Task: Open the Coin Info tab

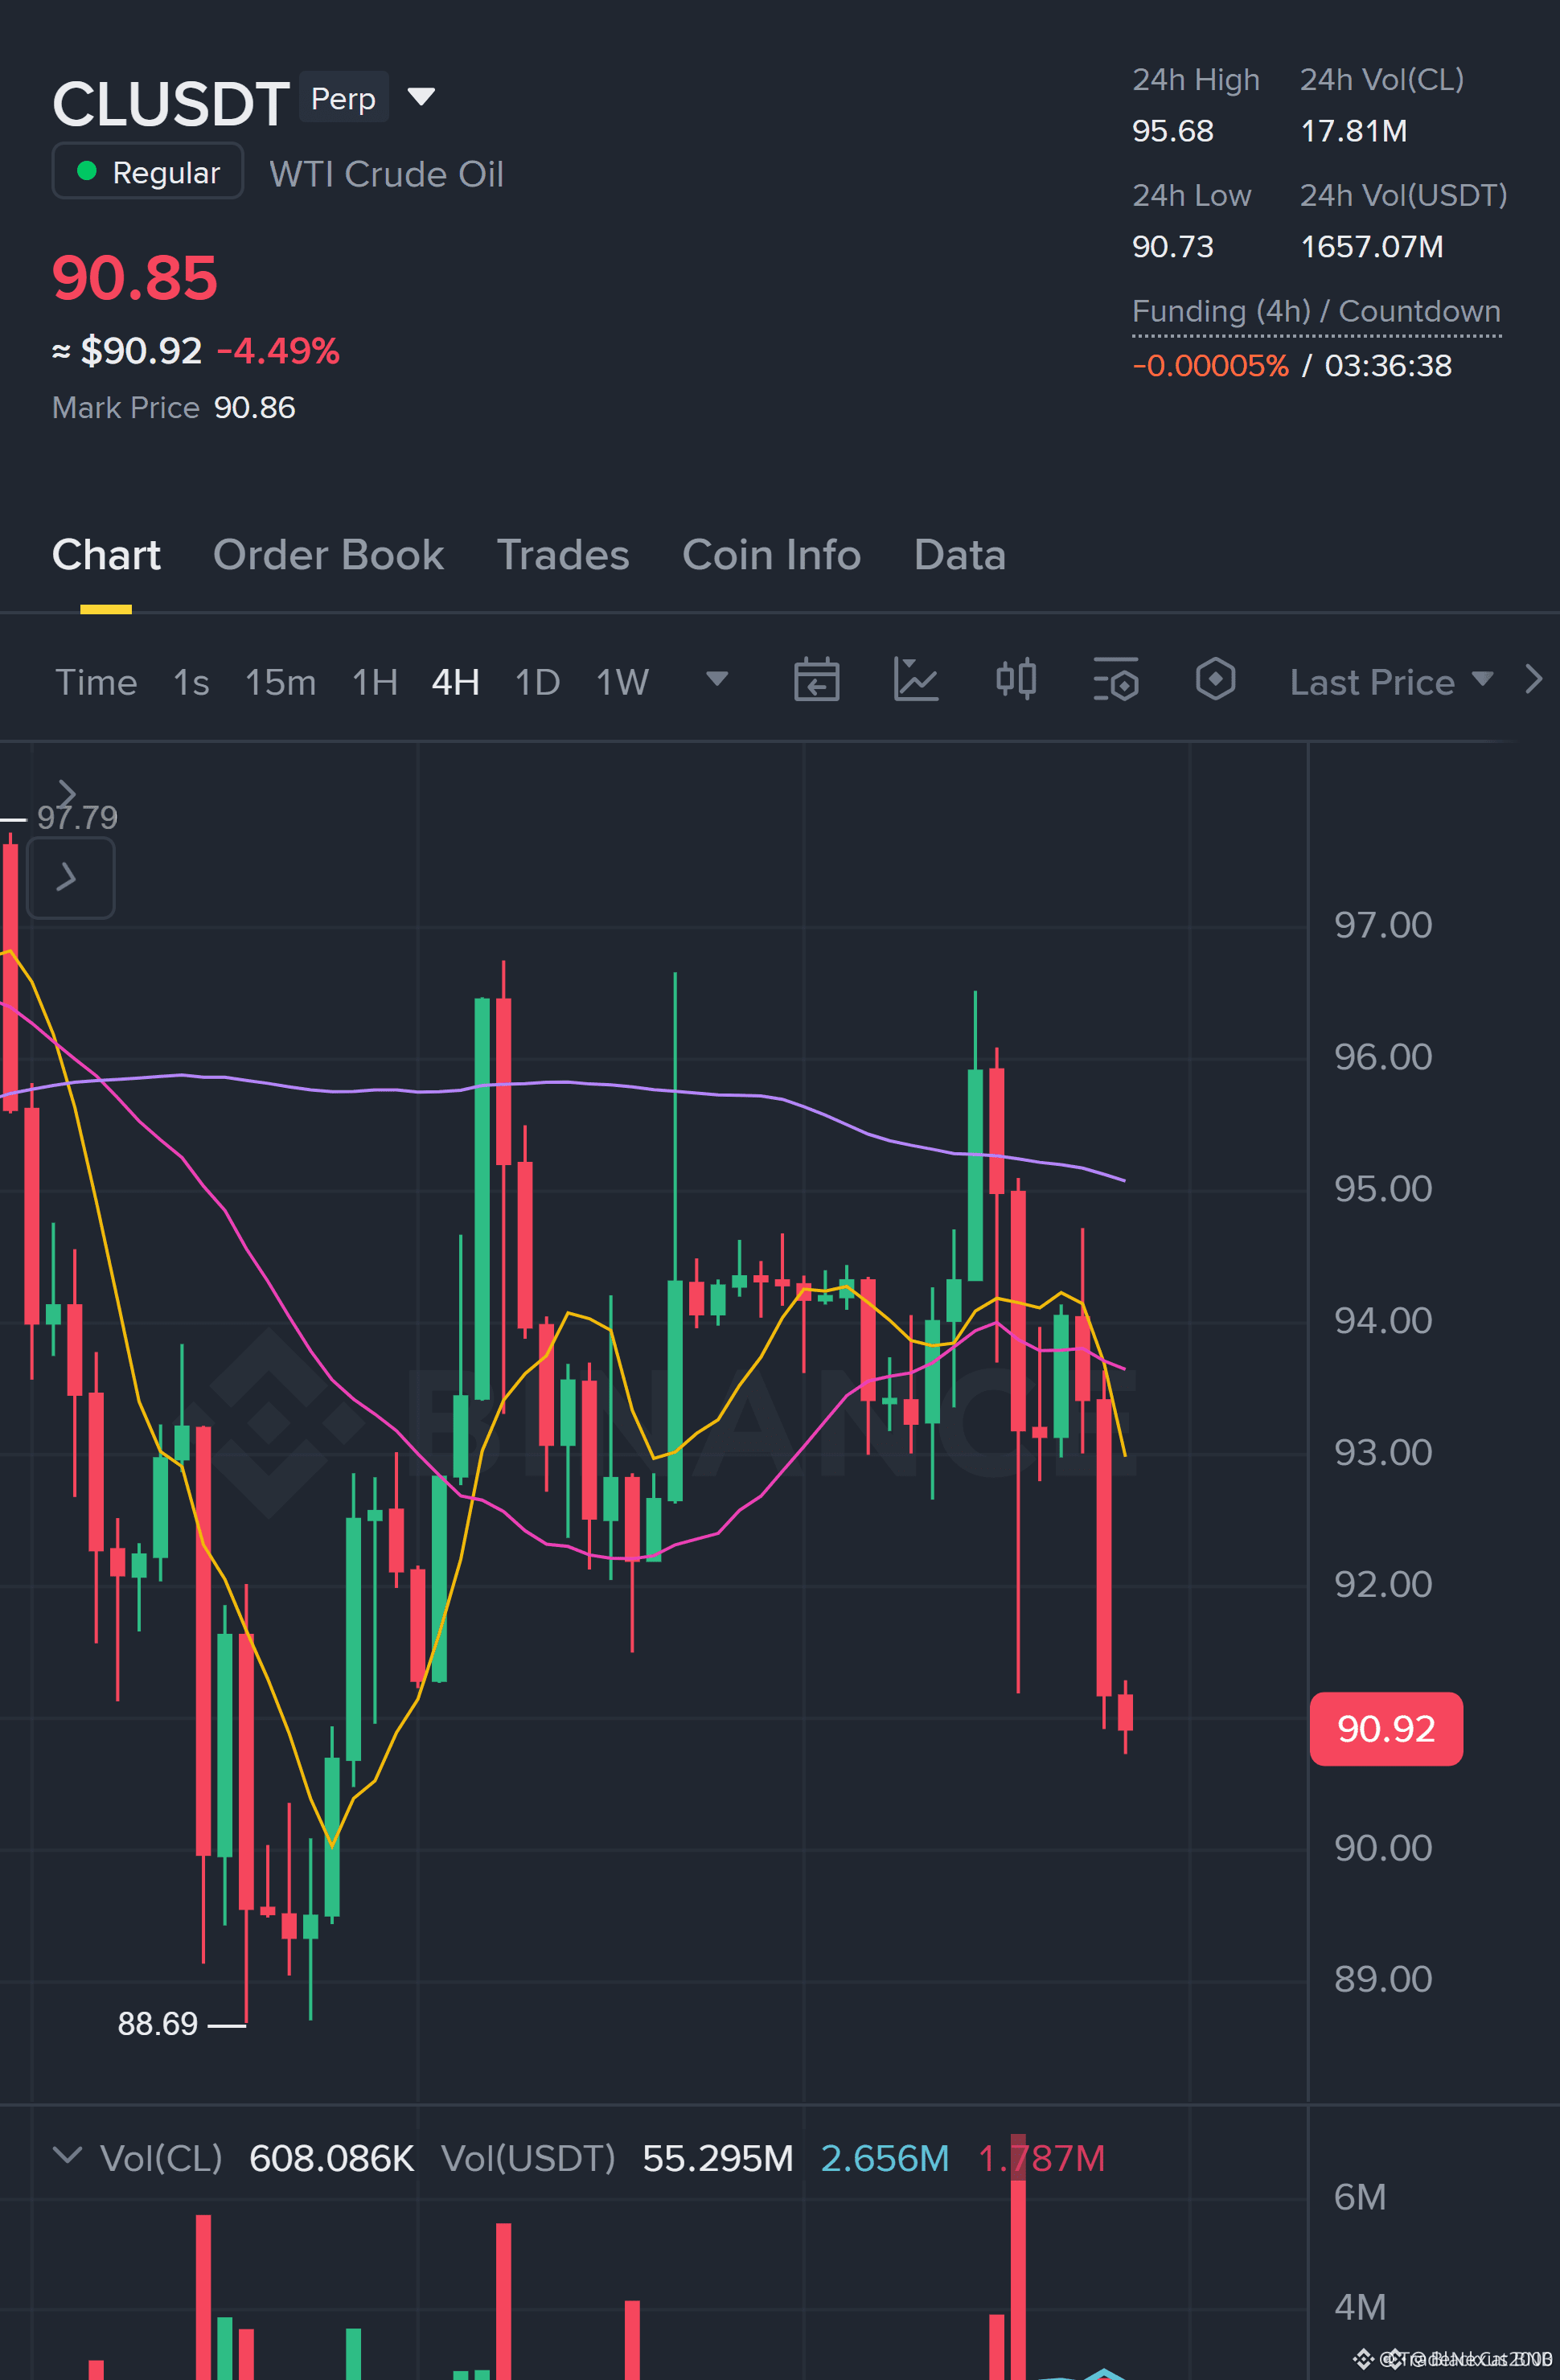Action: point(771,555)
